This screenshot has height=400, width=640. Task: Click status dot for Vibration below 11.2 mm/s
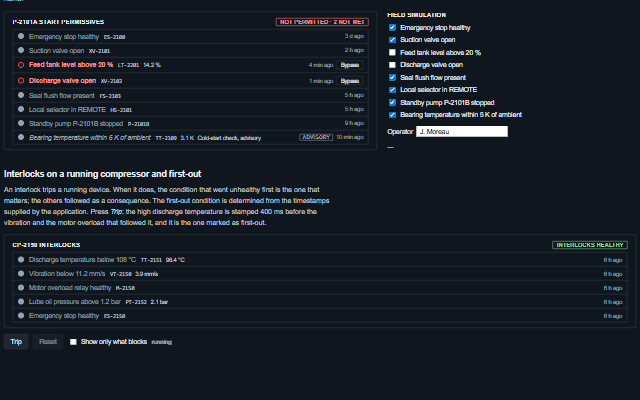pyautogui.click(x=21, y=273)
